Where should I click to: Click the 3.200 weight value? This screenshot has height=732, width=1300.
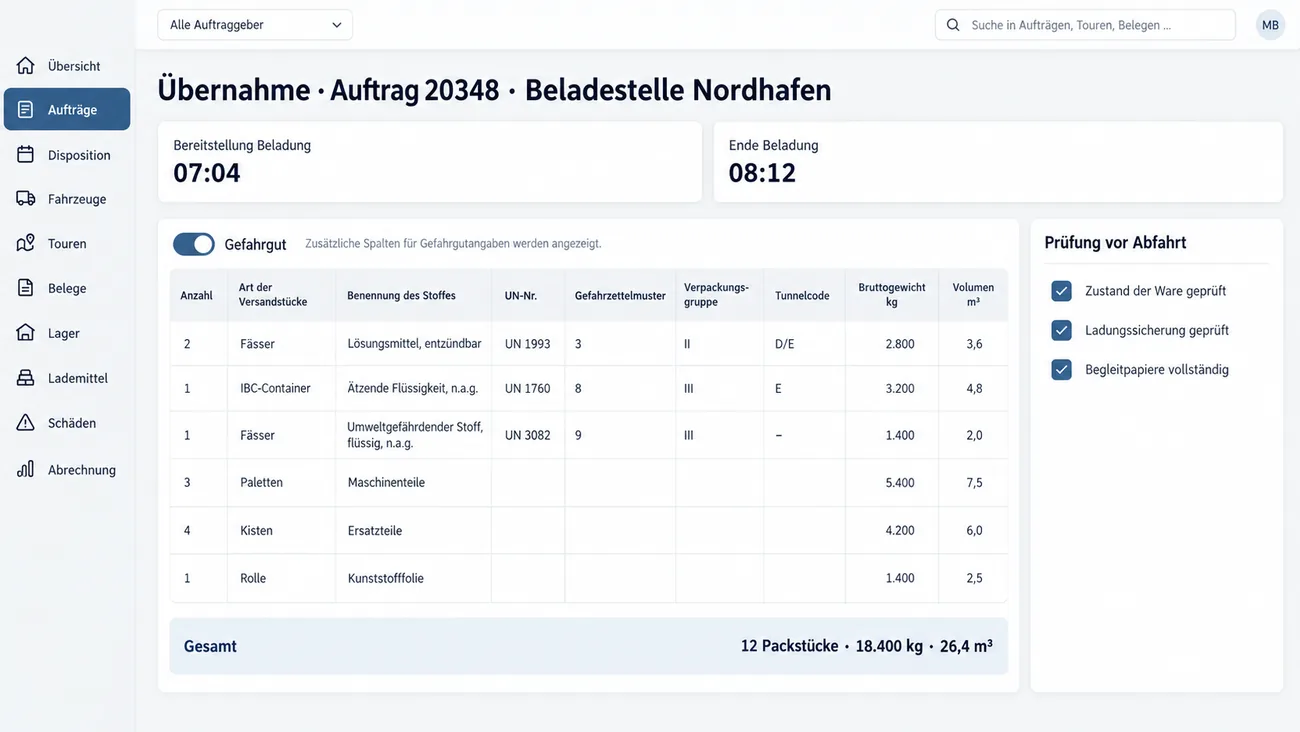click(900, 388)
